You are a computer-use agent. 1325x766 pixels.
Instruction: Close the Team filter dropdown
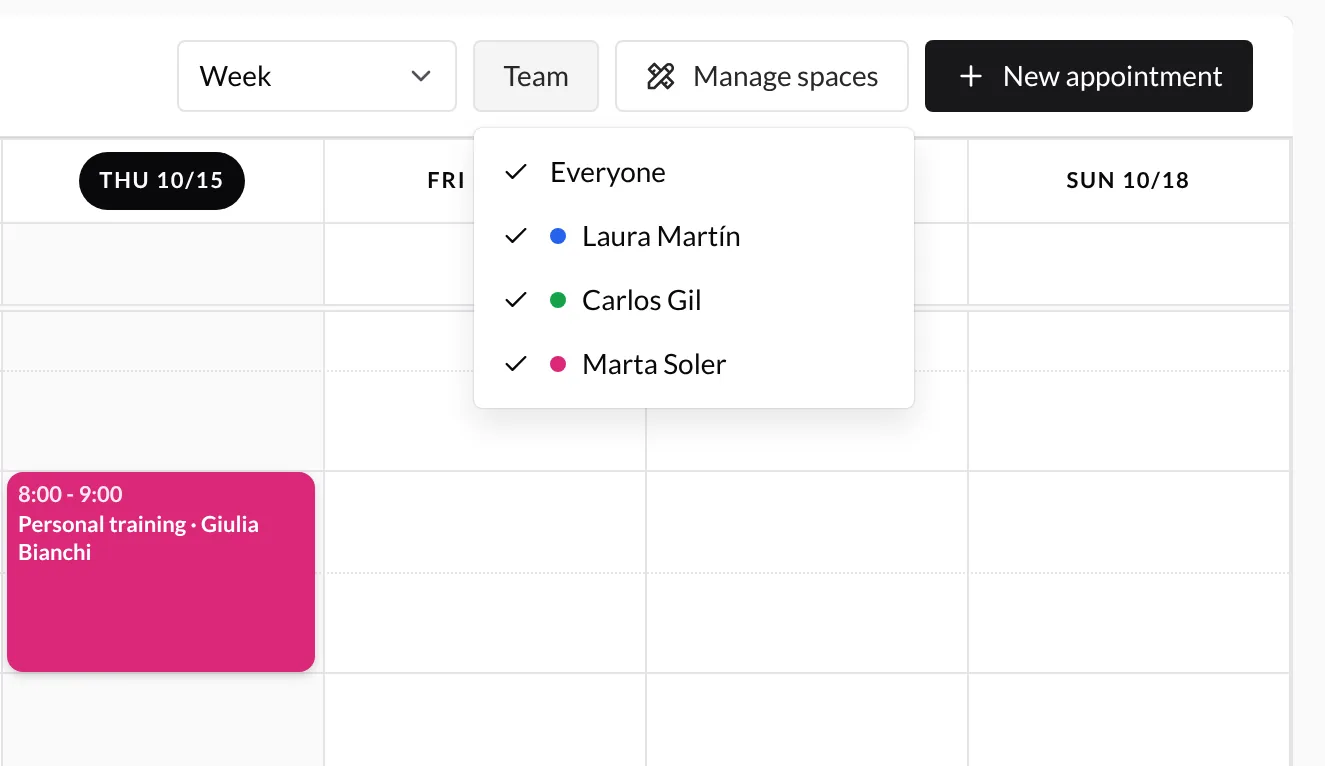536,76
